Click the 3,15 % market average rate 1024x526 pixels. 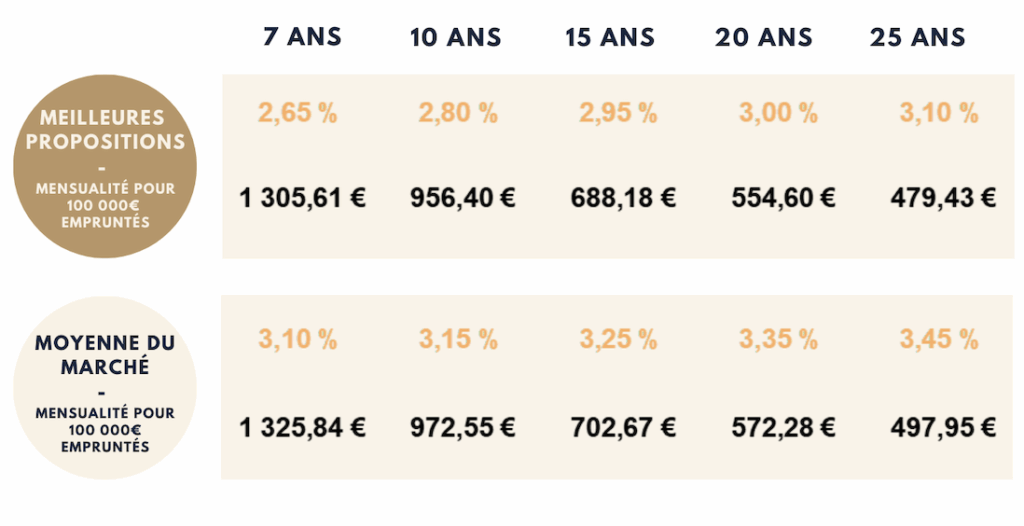click(458, 339)
